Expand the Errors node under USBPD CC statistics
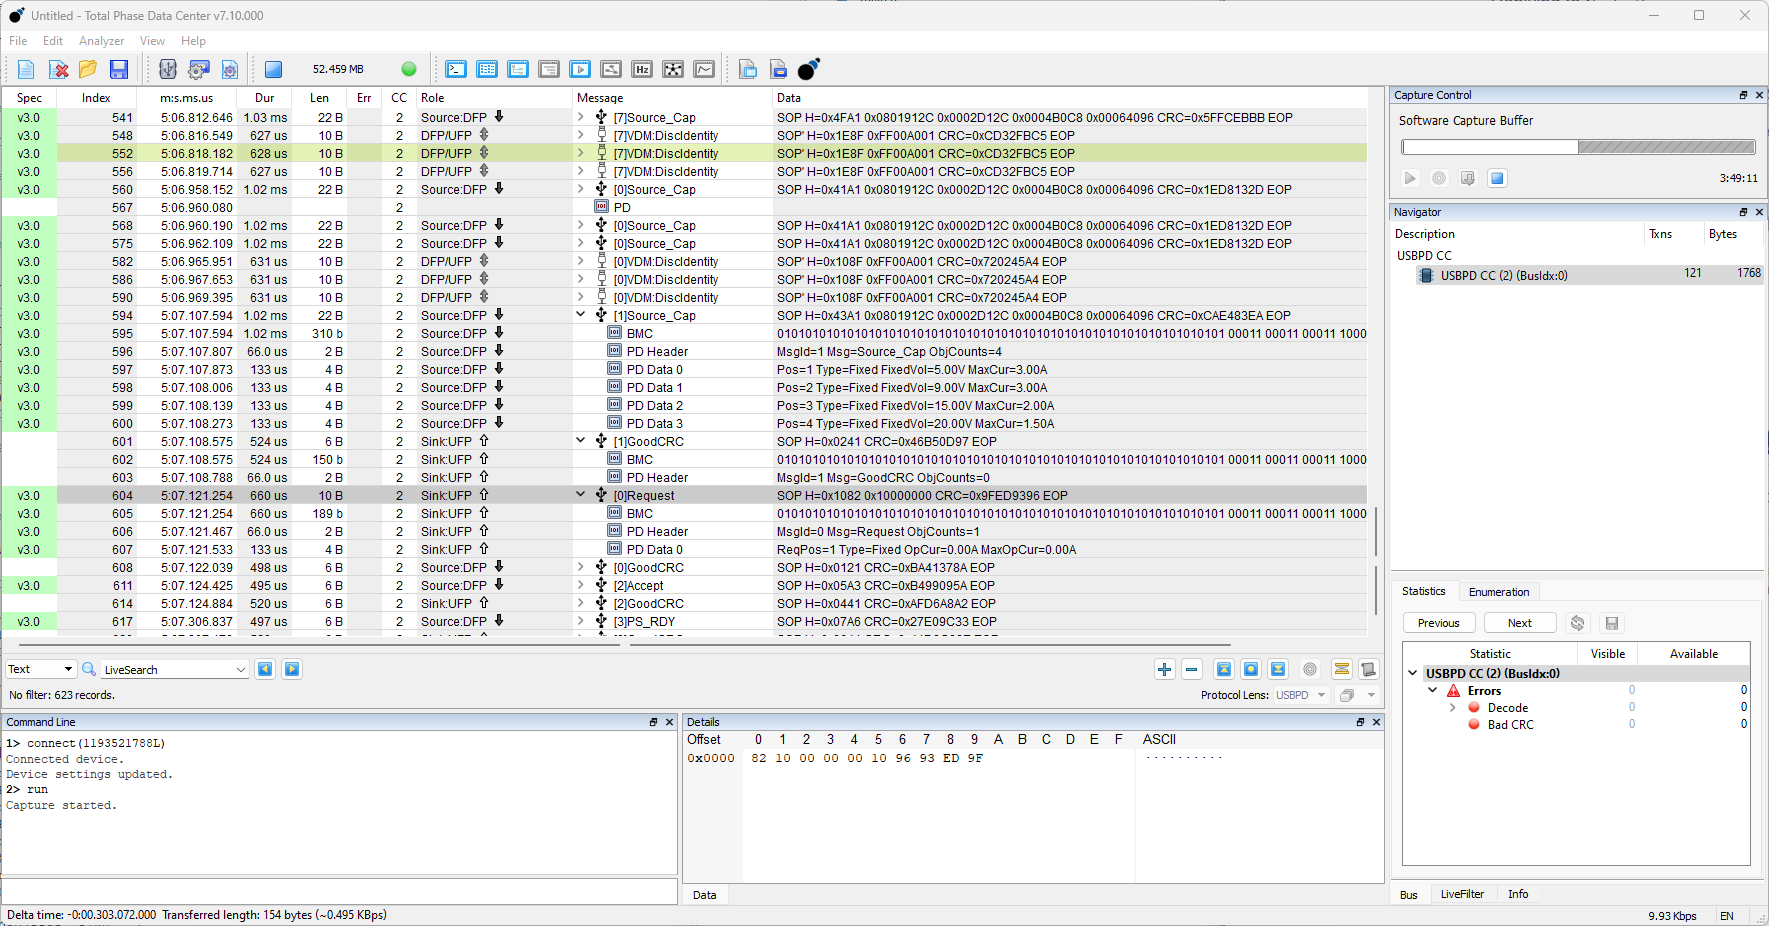1769x926 pixels. click(x=1433, y=690)
